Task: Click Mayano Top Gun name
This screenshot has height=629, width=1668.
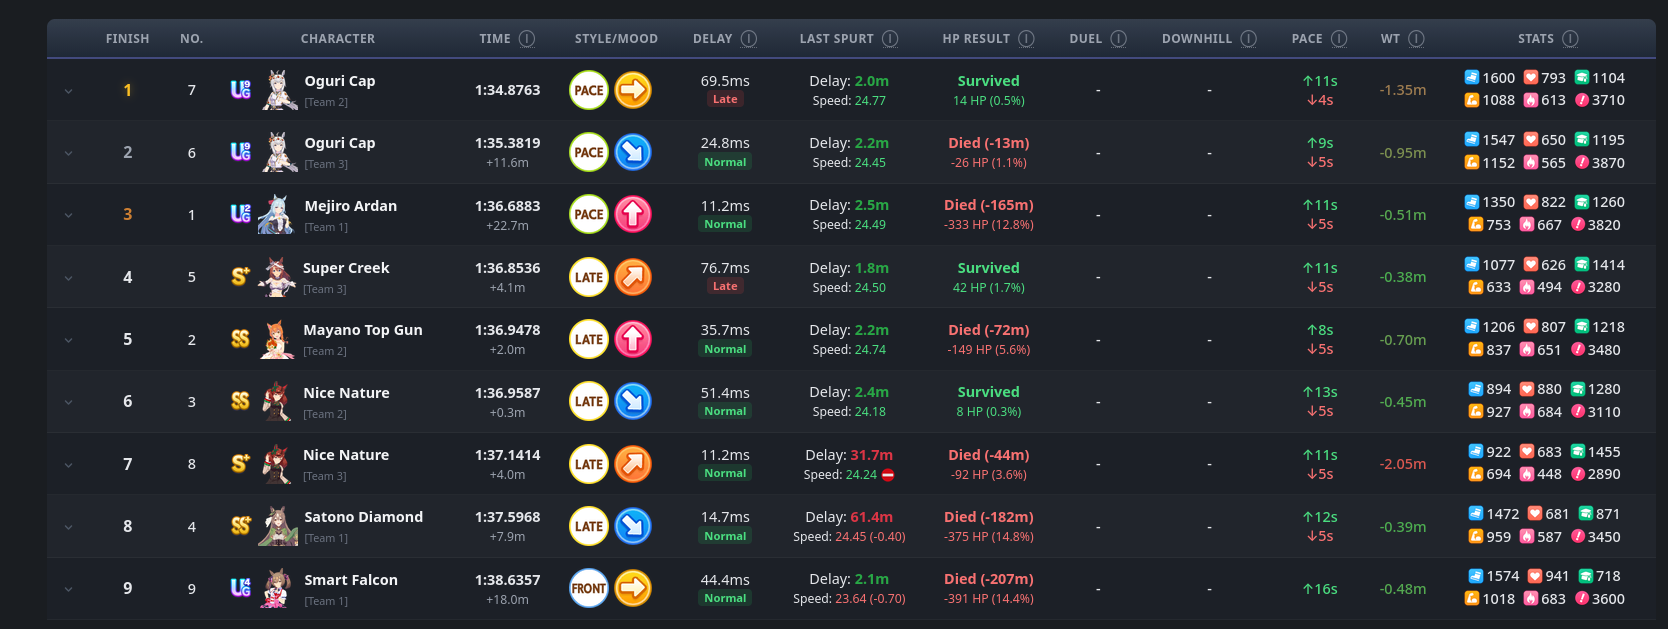Action: point(363,330)
